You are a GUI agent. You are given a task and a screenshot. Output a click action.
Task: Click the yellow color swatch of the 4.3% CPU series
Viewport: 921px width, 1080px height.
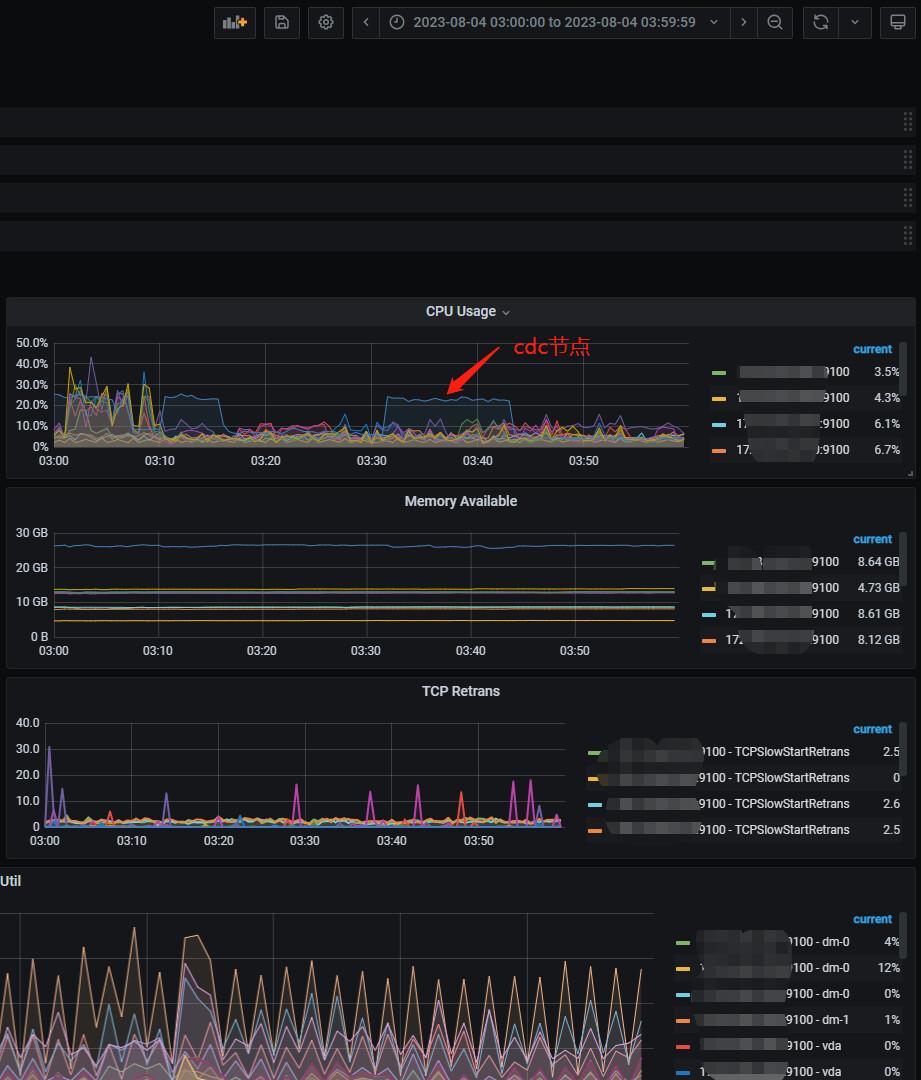718,398
